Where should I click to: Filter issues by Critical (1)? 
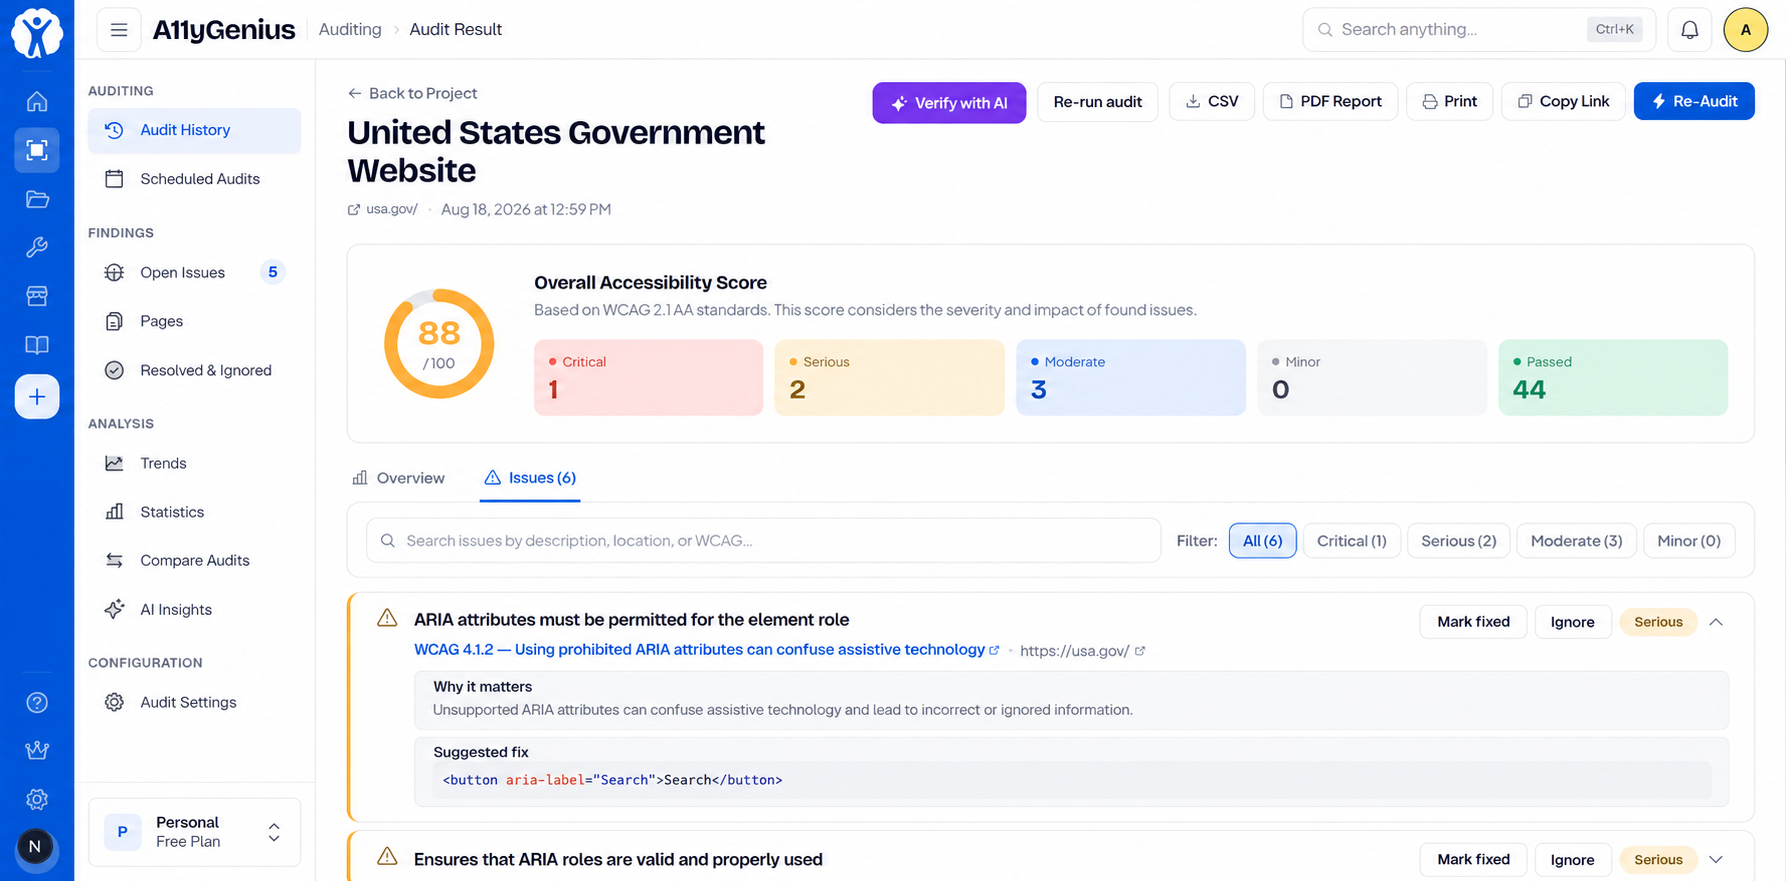[1352, 541]
